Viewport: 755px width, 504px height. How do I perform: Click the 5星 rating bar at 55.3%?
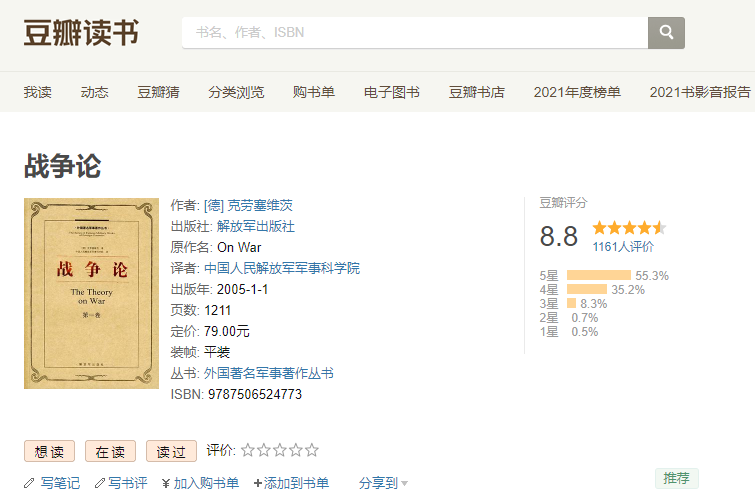tap(599, 275)
